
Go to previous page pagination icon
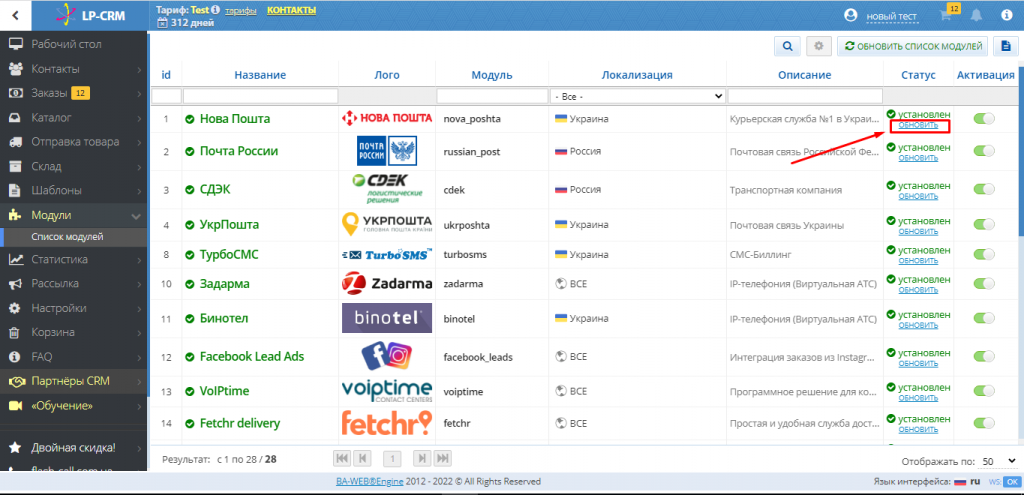(x=362, y=458)
